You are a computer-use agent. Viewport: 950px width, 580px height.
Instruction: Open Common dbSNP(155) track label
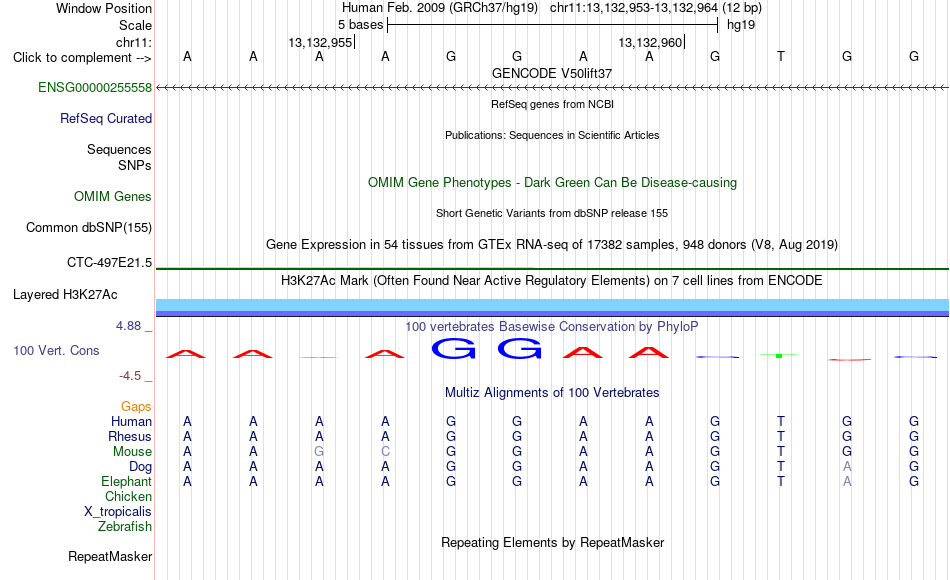pyautogui.click(x=89, y=227)
